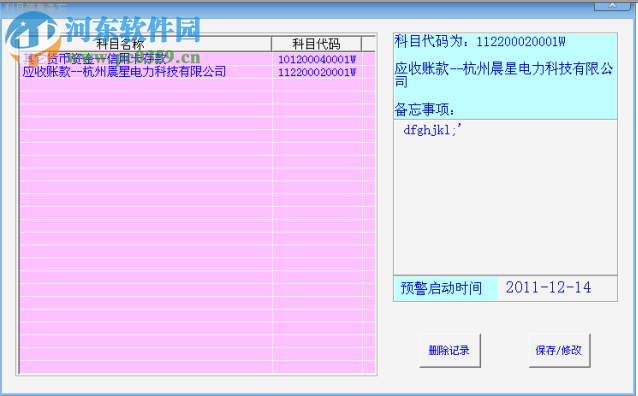Select row 其它货币资金--信用卡存款

pos(197,59)
